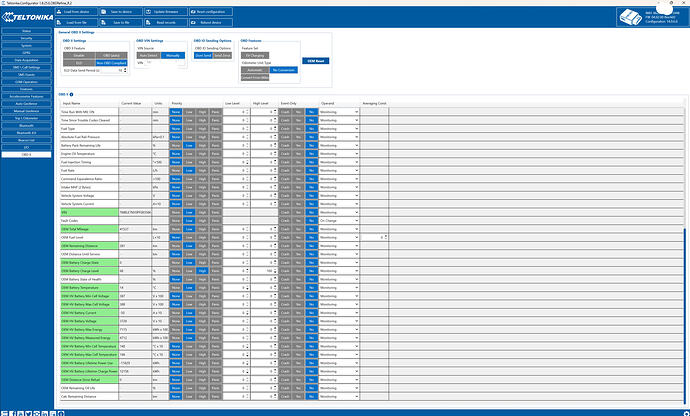Adjust the ELD Data Send Period stepper arrows
Screen dimensions: 690x416
(x=125, y=70)
